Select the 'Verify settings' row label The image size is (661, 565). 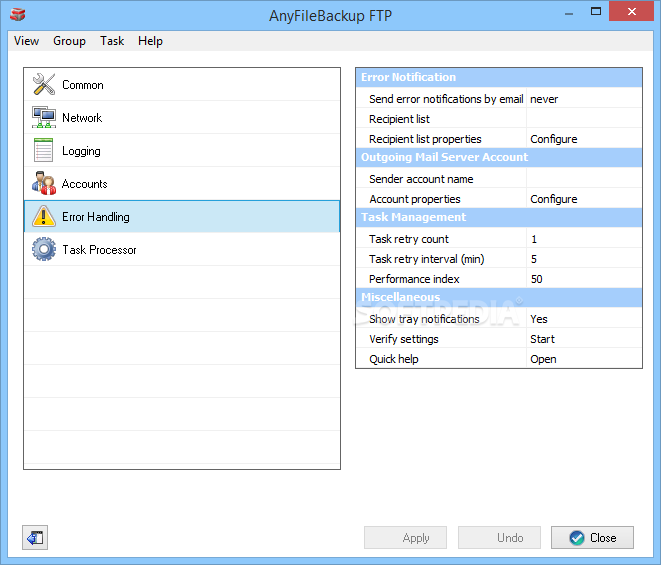(x=404, y=339)
